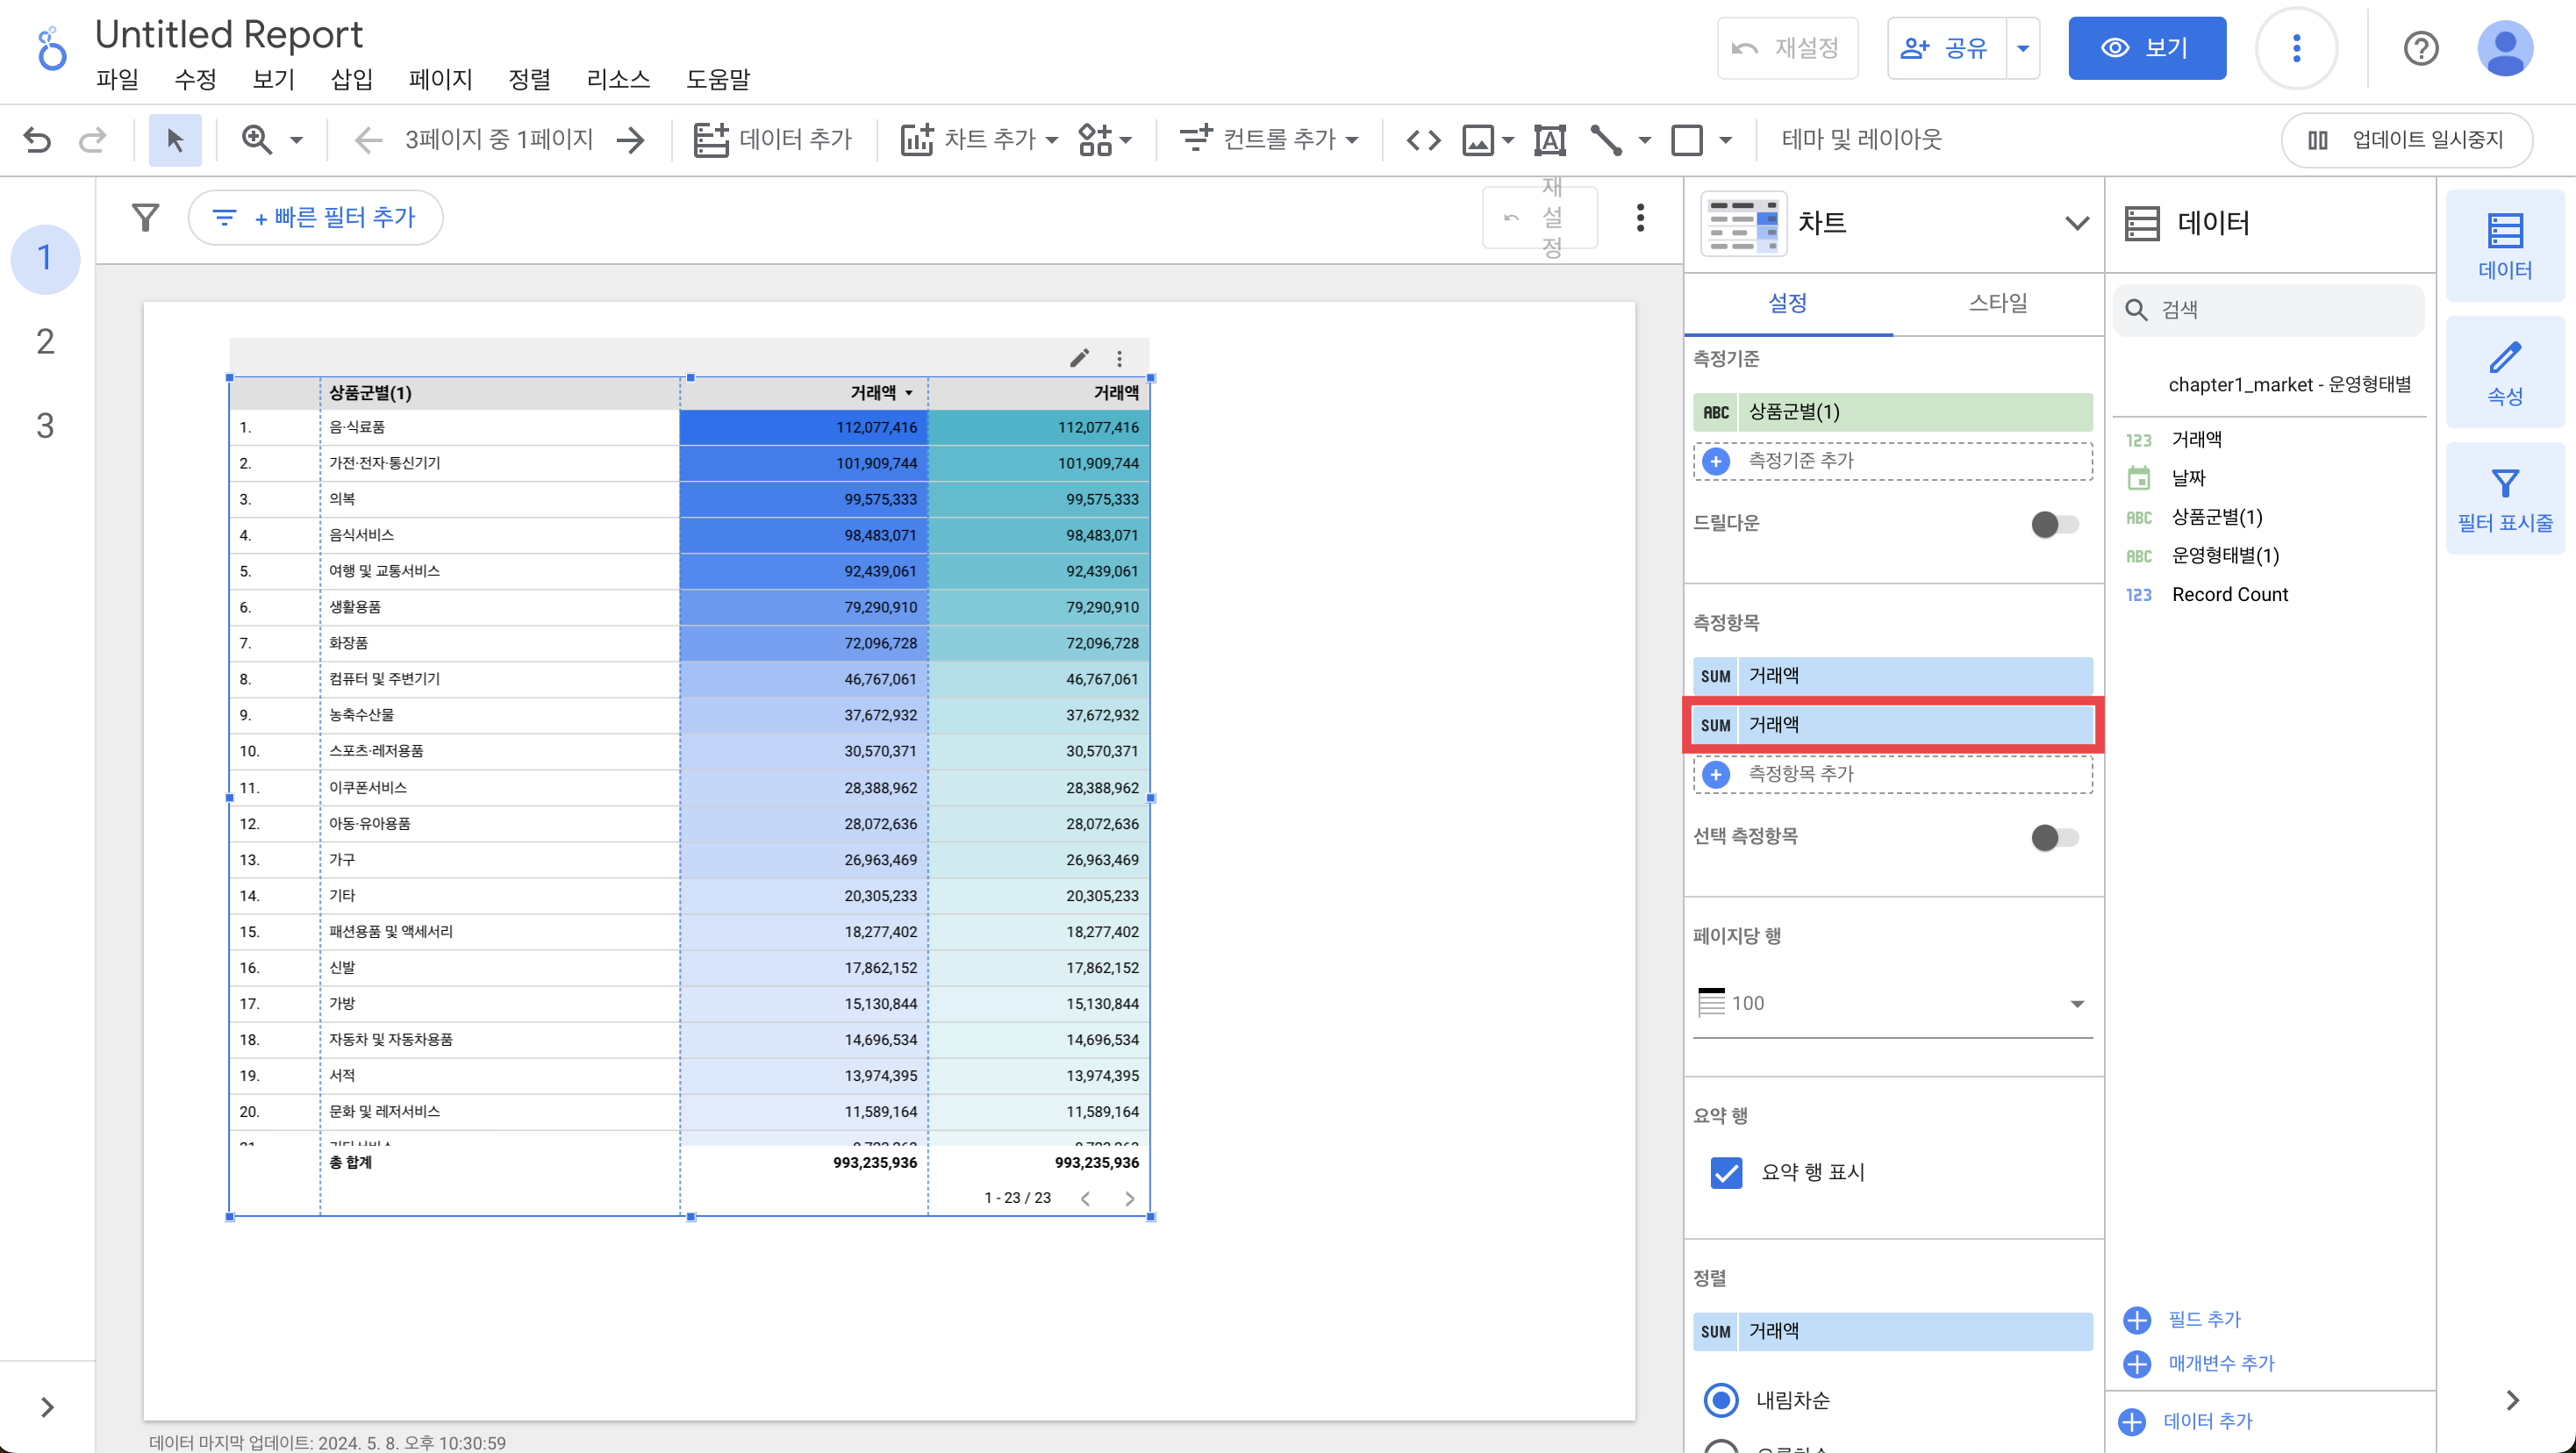Open the 페이지당 행 100 dropdown
Viewport: 2576px width, 1453px height.
click(1892, 1003)
